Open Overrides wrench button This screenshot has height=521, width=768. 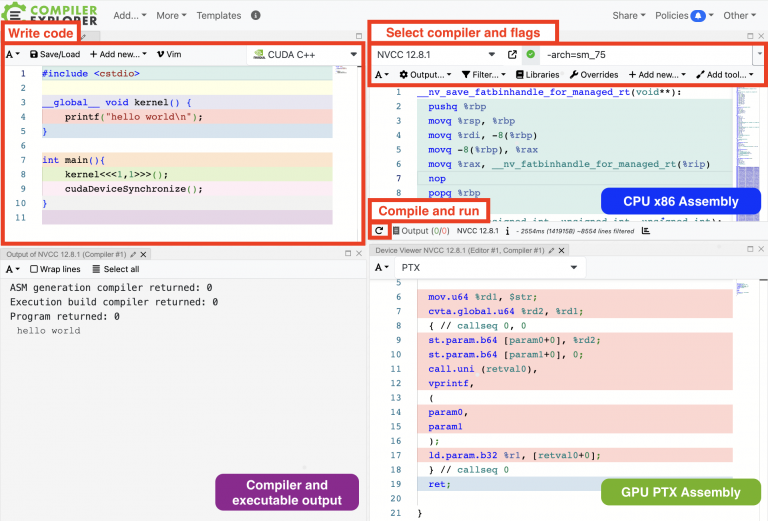click(x=594, y=74)
